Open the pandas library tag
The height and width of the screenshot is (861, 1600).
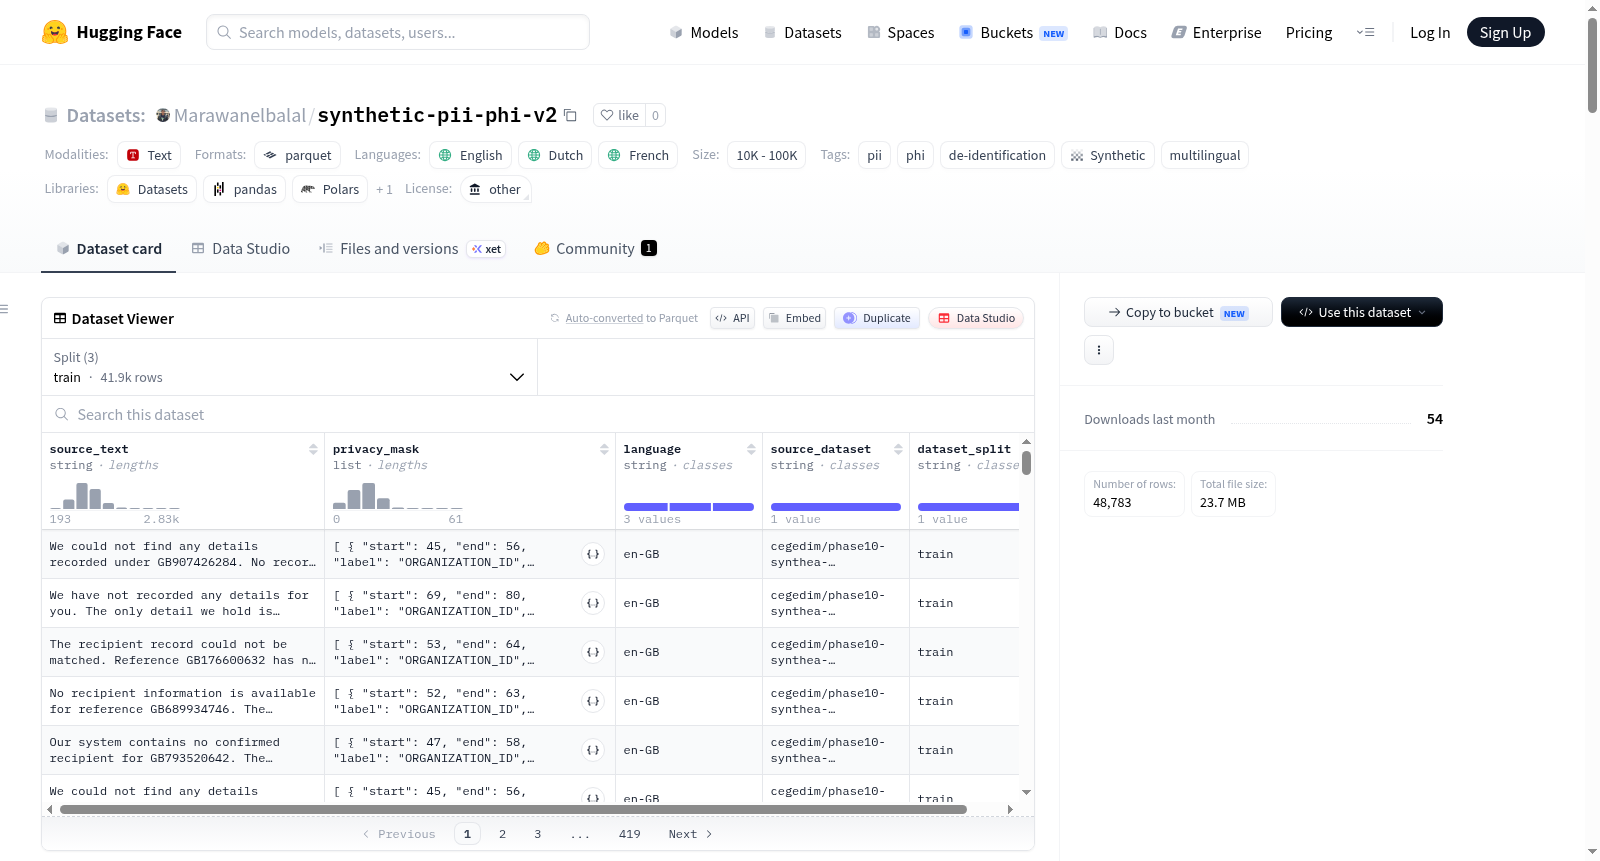(245, 189)
